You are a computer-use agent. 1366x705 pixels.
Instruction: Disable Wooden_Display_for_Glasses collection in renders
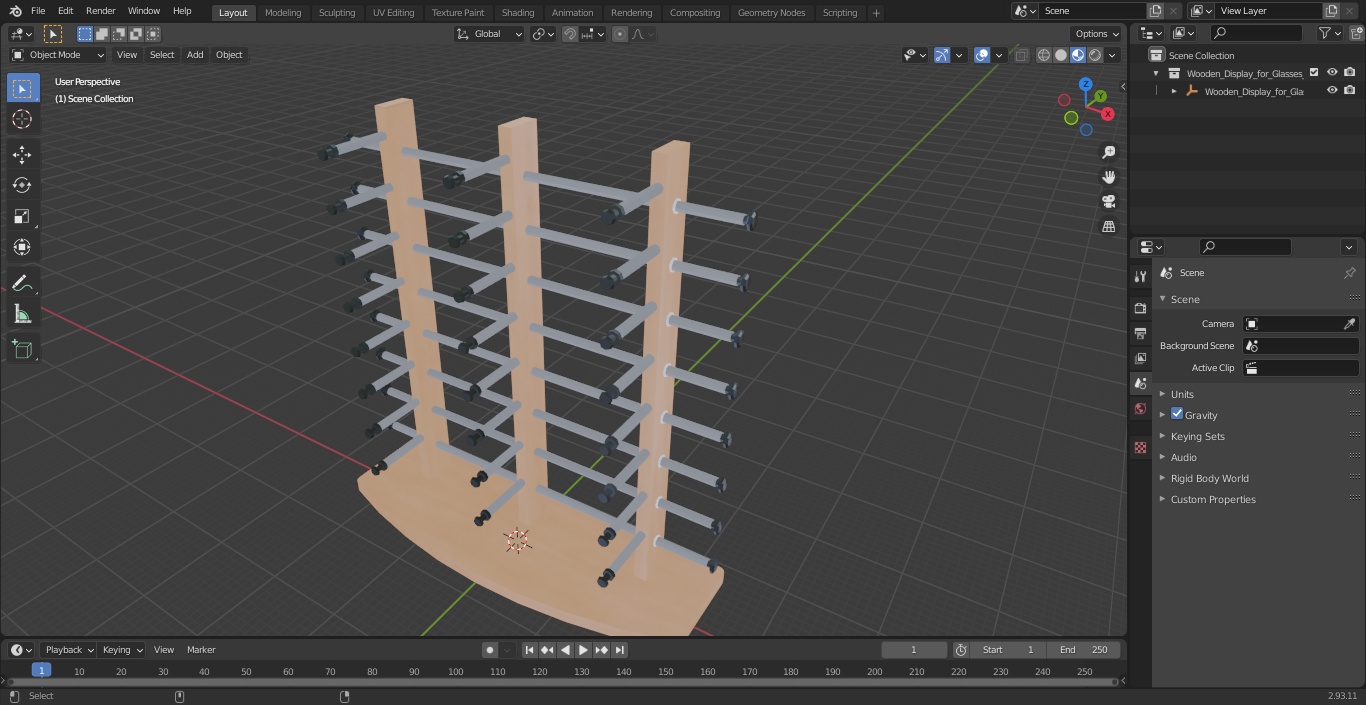(x=1350, y=73)
